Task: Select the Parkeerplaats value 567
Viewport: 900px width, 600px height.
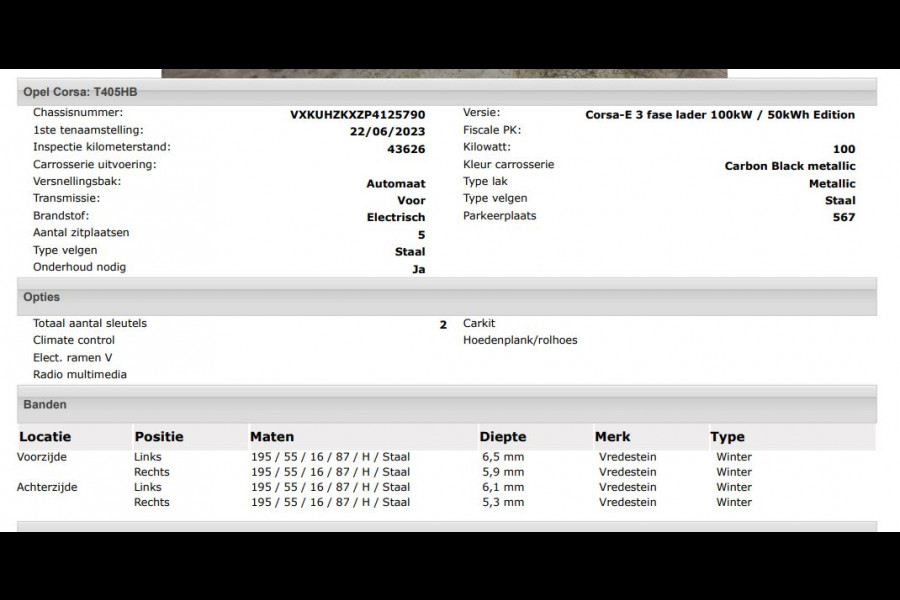Action: pos(845,216)
